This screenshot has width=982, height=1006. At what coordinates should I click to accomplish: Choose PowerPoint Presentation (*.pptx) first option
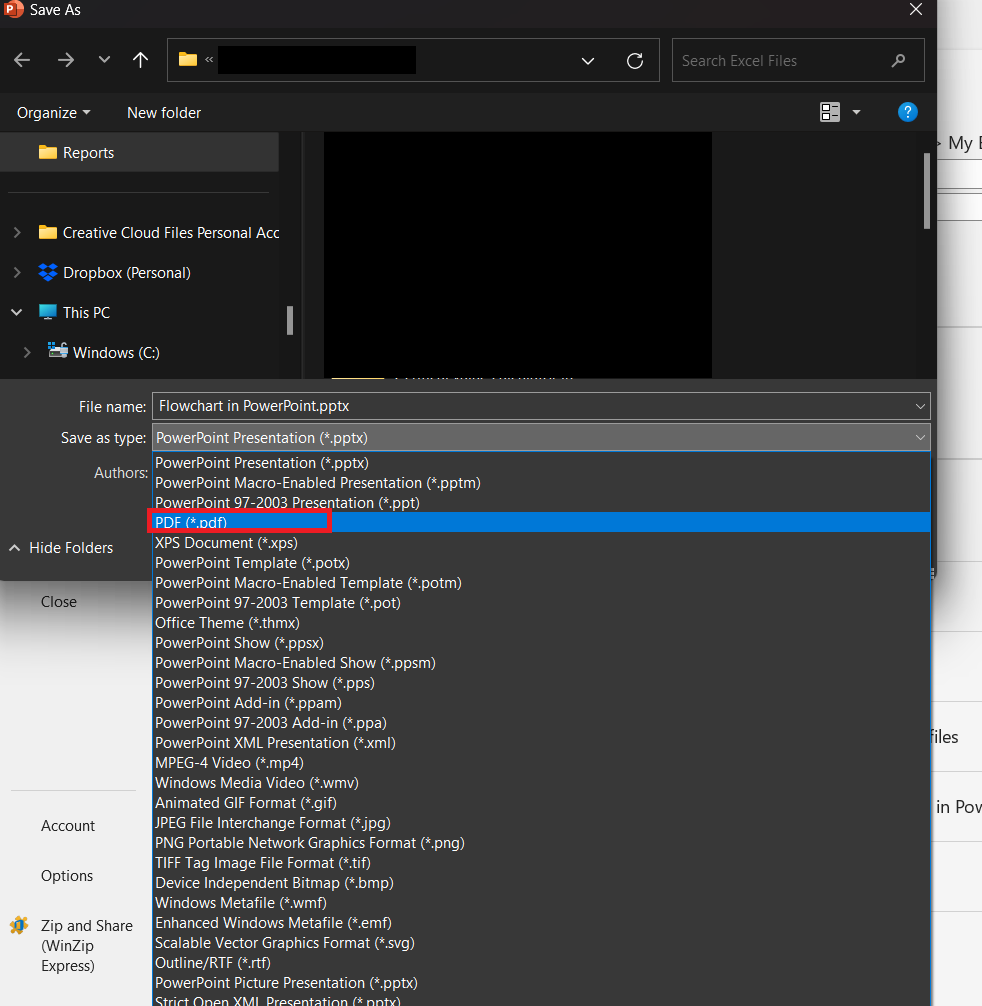pos(541,463)
